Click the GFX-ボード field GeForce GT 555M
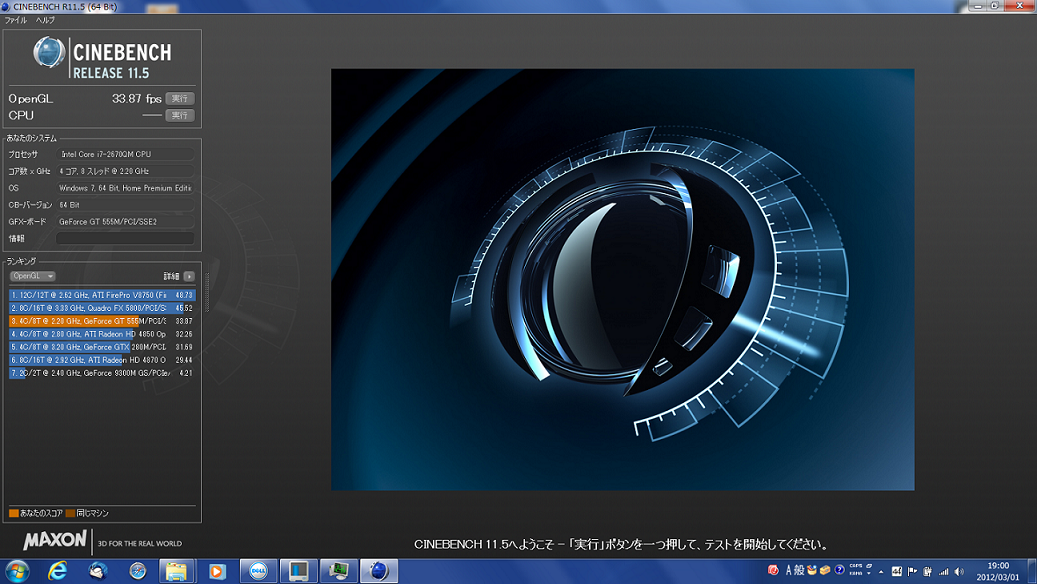The image size is (1037, 584). [125, 222]
